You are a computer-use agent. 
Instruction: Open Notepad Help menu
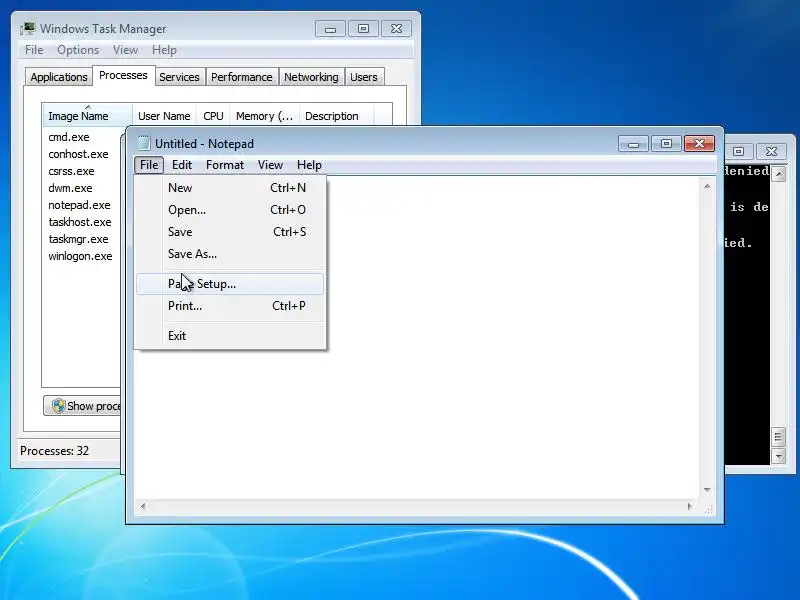(x=309, y=165)
